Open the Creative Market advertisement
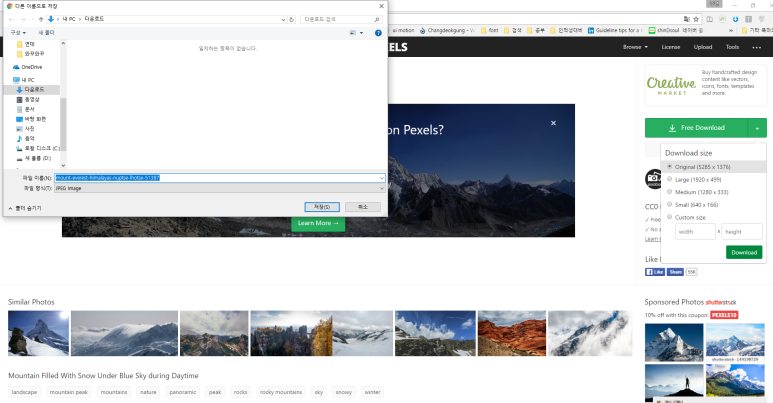773x403 pixels. 705,85
